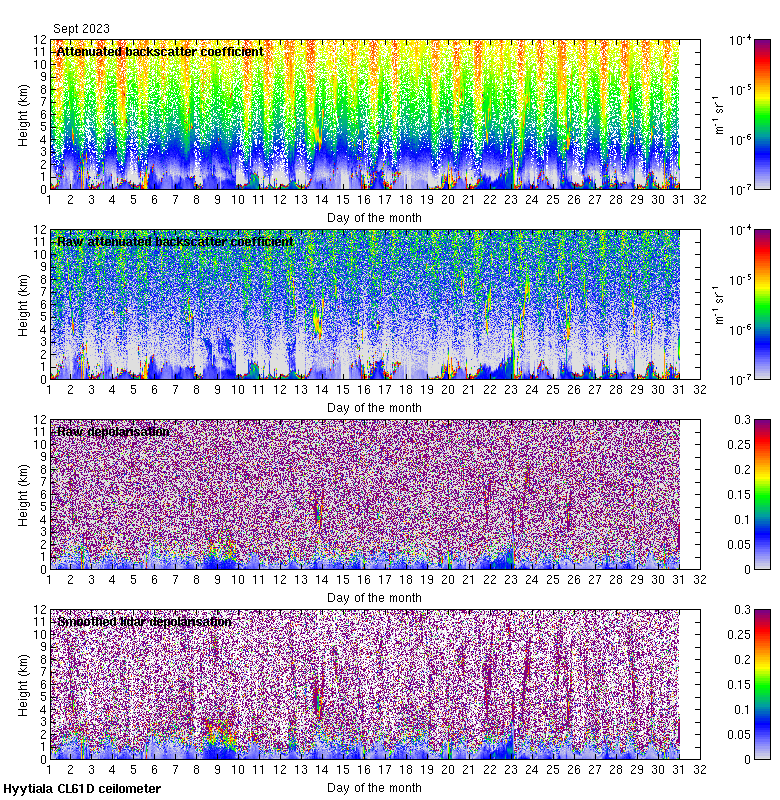Click 'Day of the month' under top panel

point(374,217)
